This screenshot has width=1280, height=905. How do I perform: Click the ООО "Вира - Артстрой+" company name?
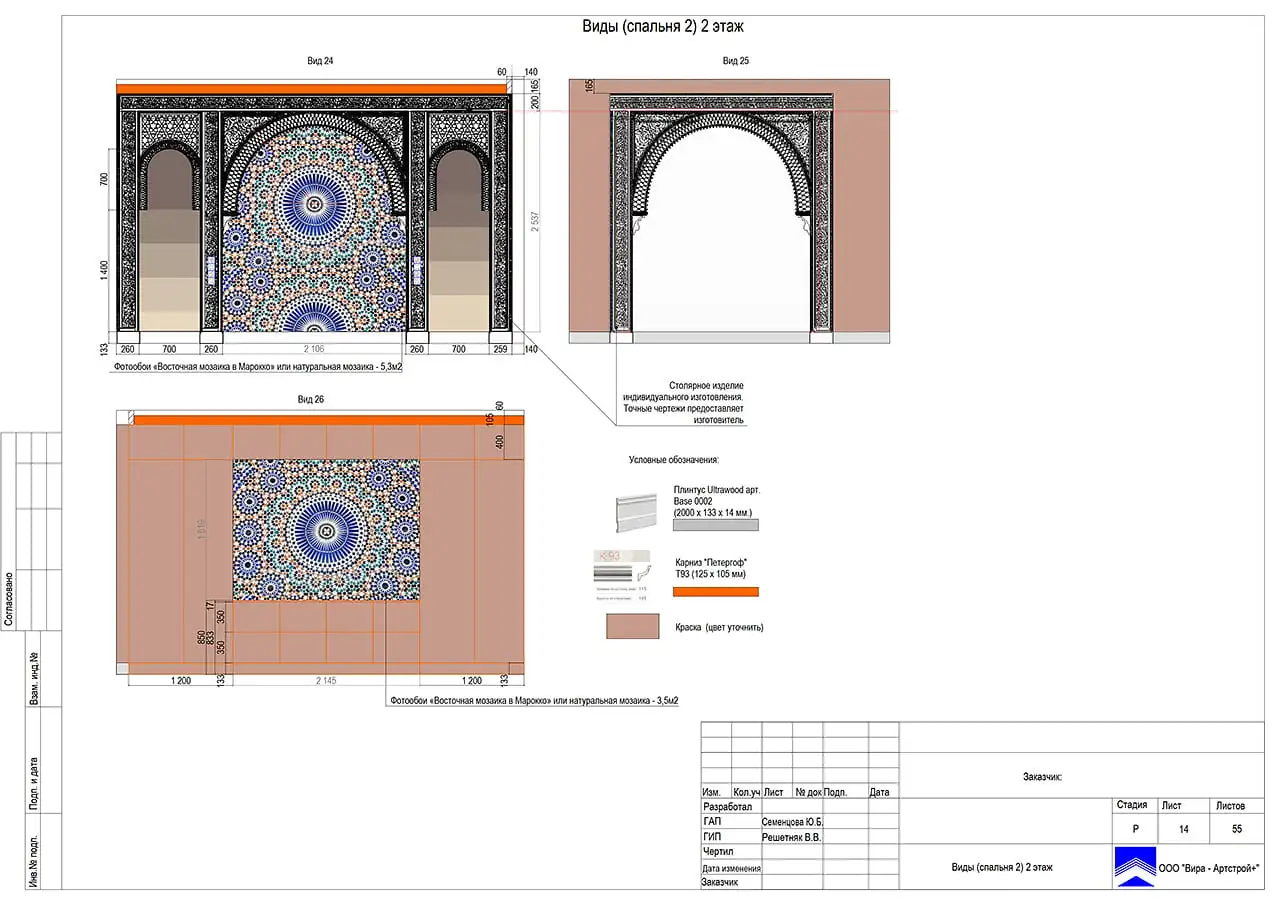click(x=1208, y=867)
